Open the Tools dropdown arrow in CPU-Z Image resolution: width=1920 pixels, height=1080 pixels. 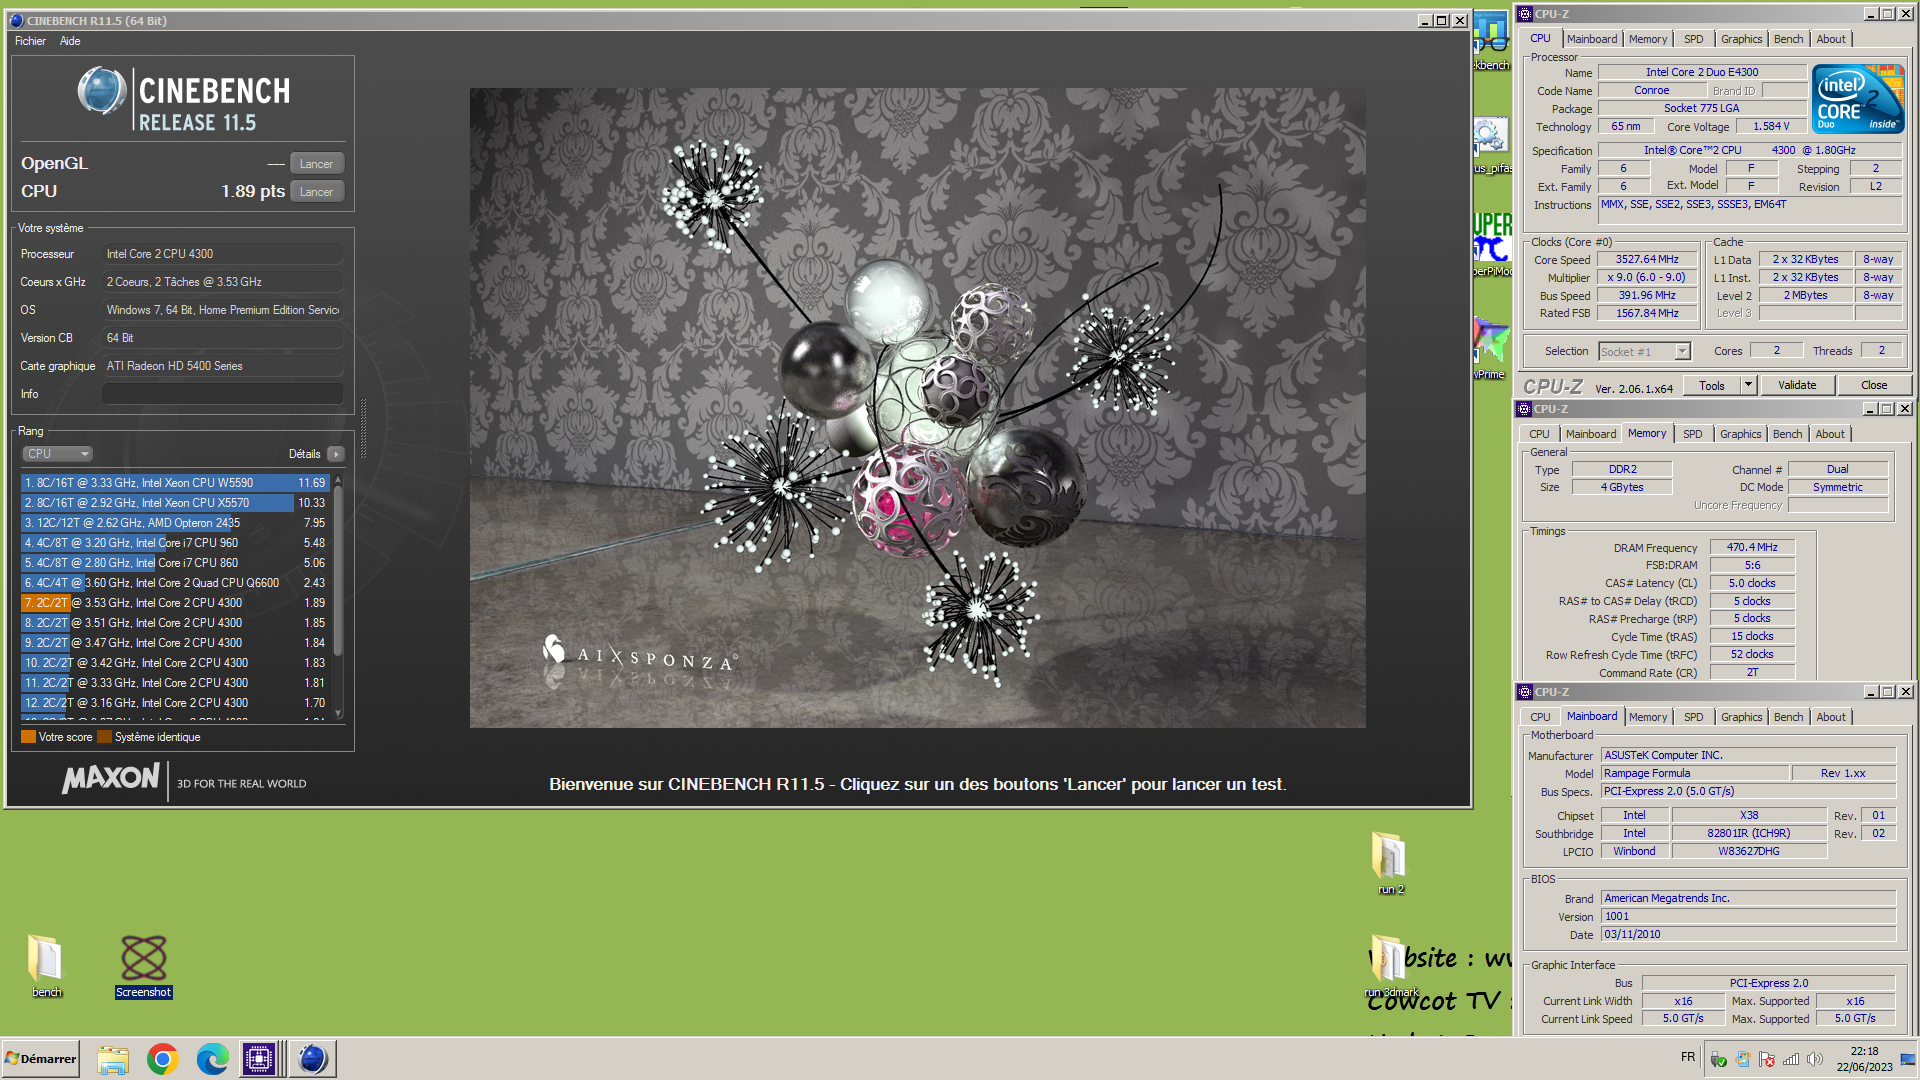click(x=1748, y=385)
